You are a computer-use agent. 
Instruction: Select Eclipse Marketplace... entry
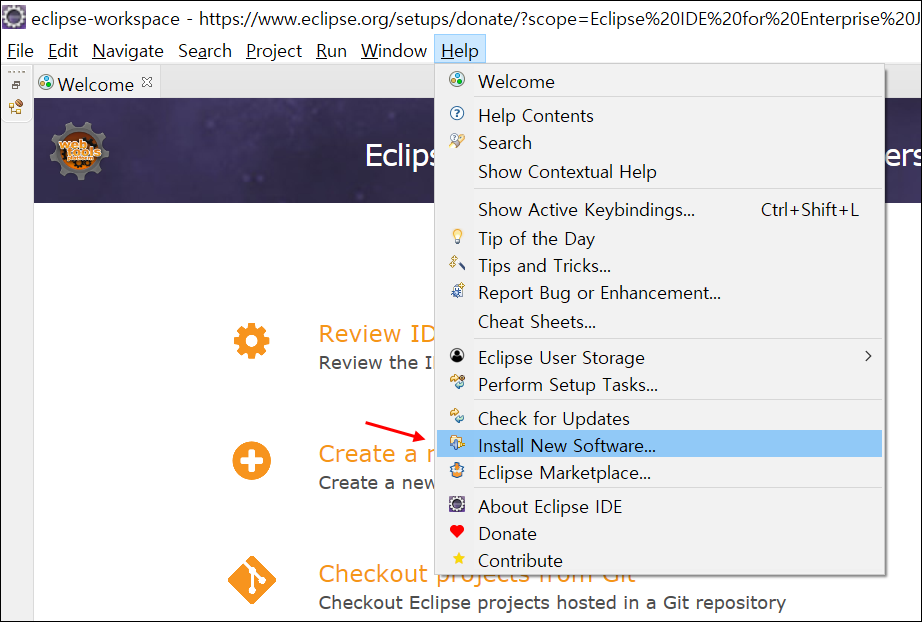[x=659, y=473]
